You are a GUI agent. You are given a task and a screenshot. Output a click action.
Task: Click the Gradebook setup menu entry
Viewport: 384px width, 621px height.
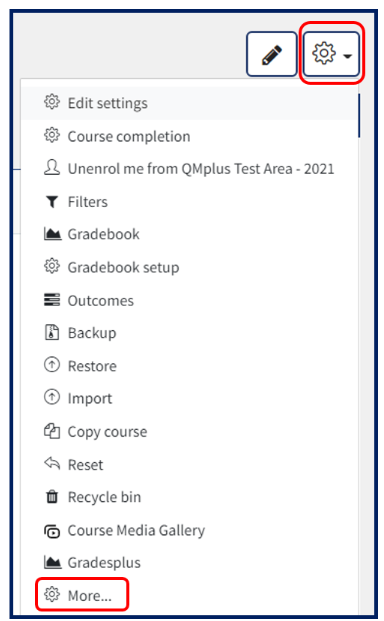coord(123,267)
